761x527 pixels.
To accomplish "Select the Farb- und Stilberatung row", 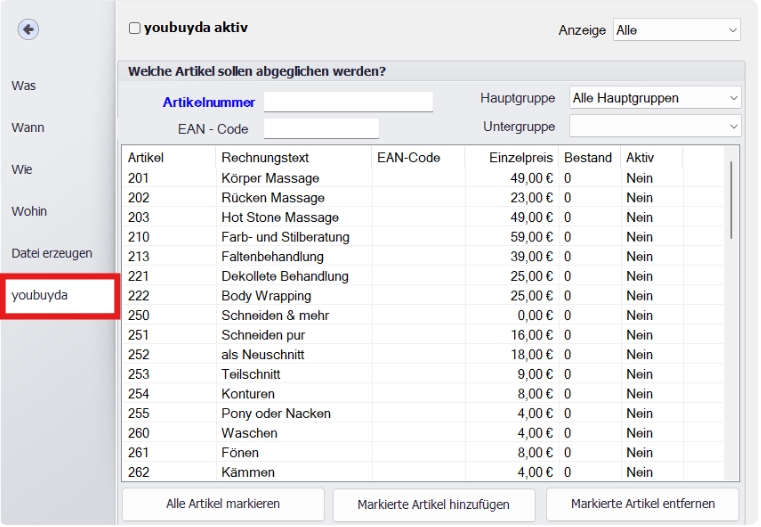I will 423,237.
